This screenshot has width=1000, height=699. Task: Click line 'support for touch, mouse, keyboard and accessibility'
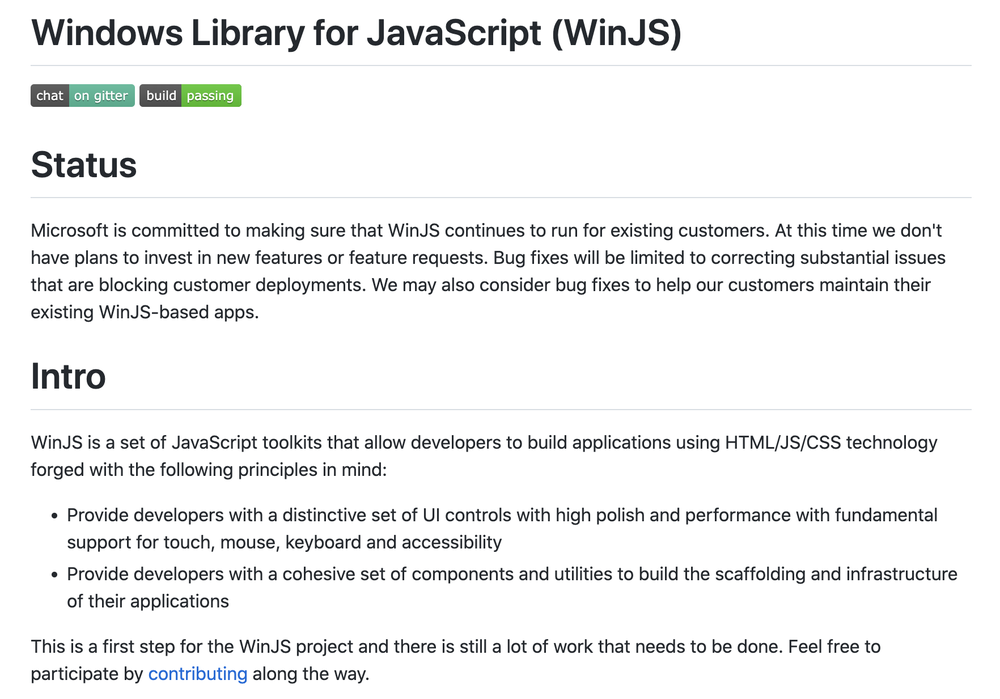point(284,542)
